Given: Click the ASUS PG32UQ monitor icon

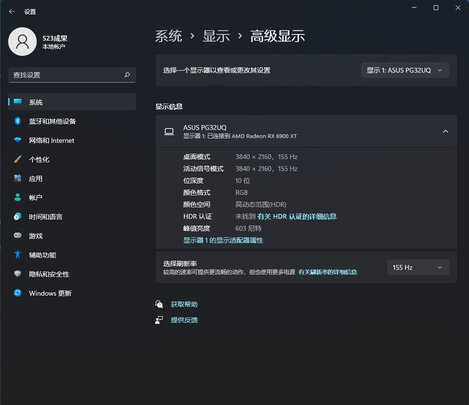Looking at the screenshot, I should (169, 132).
